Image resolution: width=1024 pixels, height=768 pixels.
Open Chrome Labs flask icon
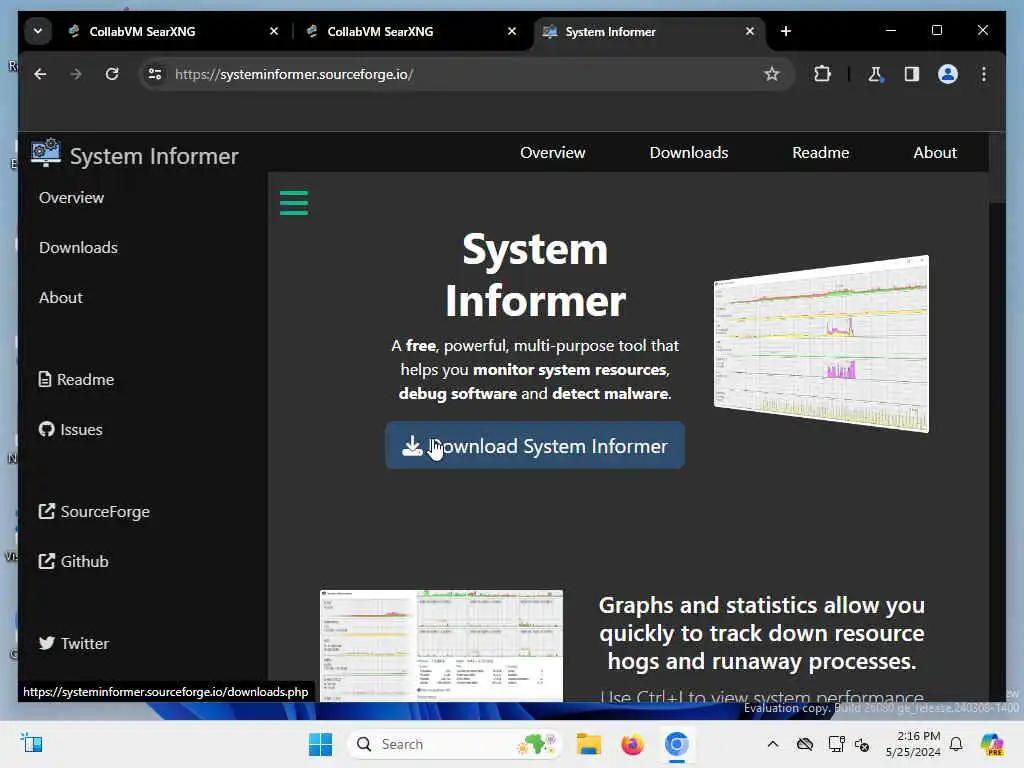coord(875,74)
